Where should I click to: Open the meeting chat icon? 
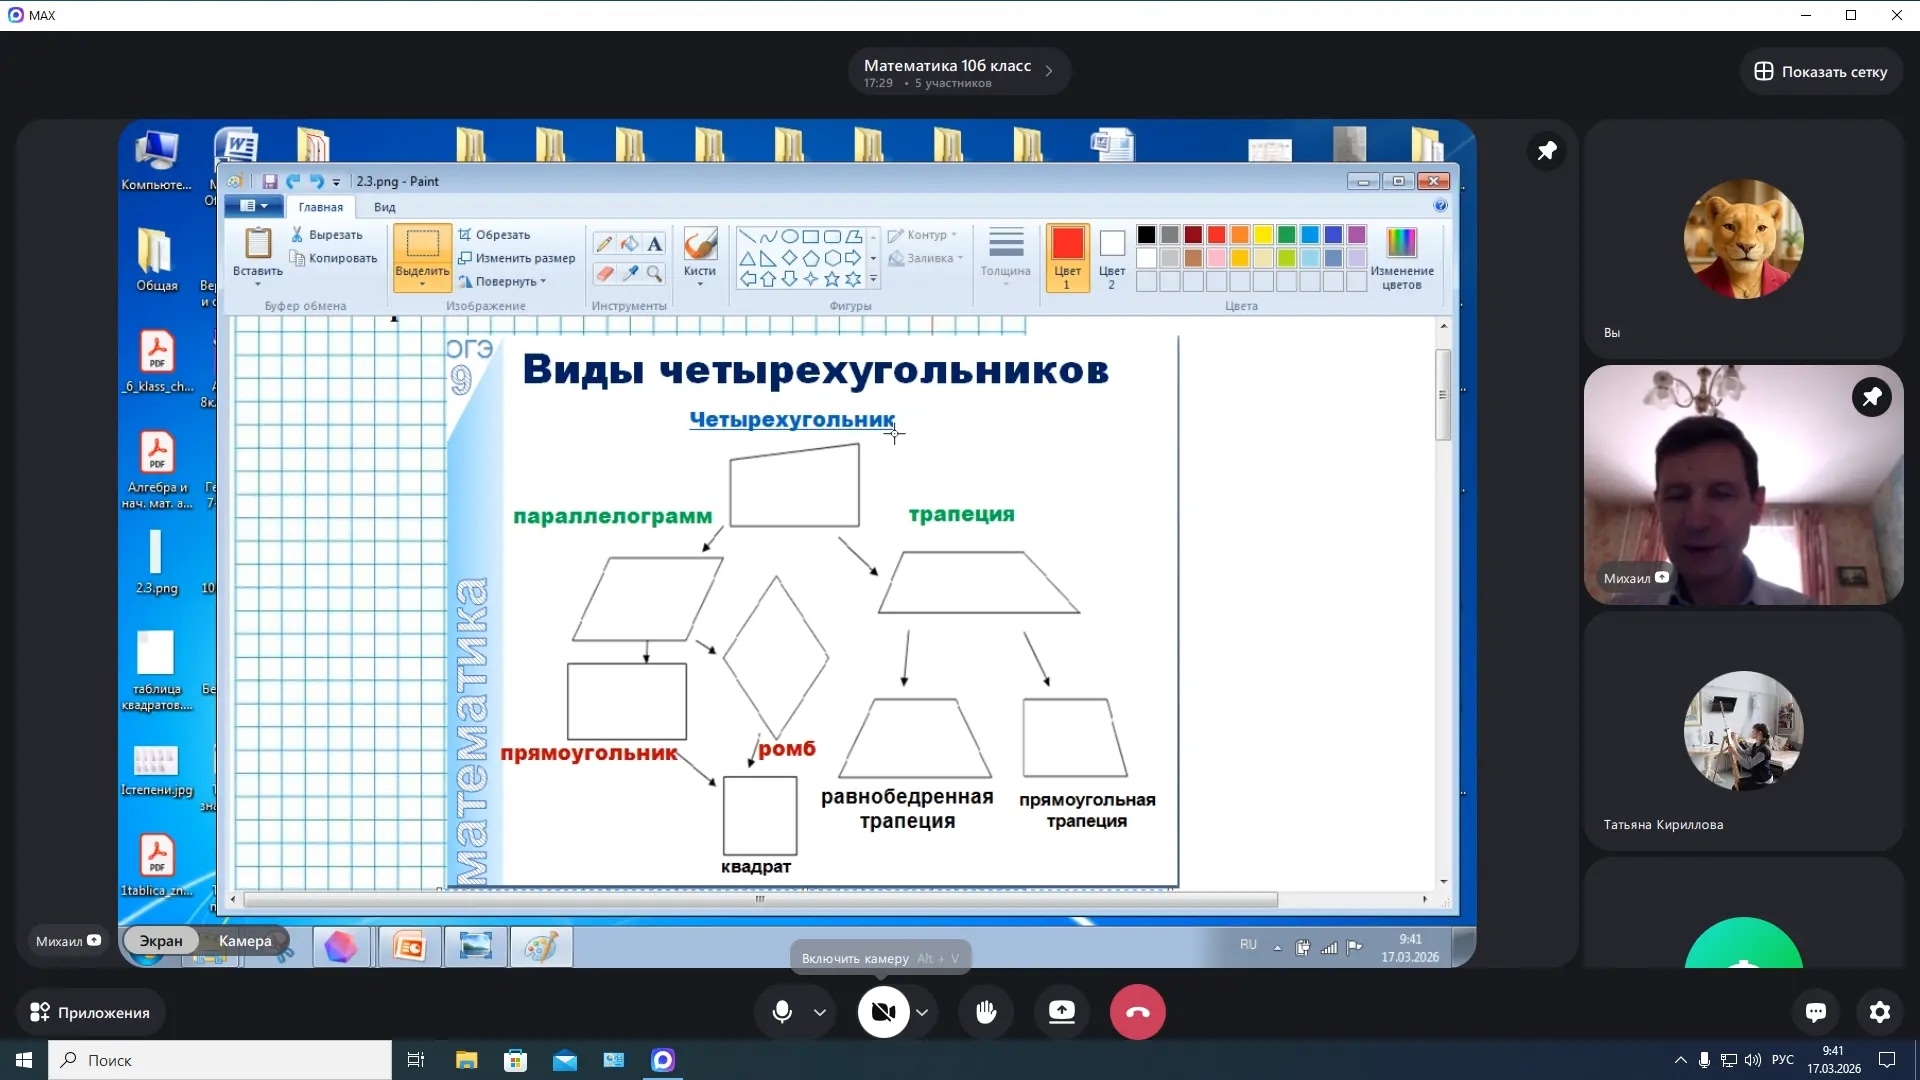[x=1816, y=1012]
